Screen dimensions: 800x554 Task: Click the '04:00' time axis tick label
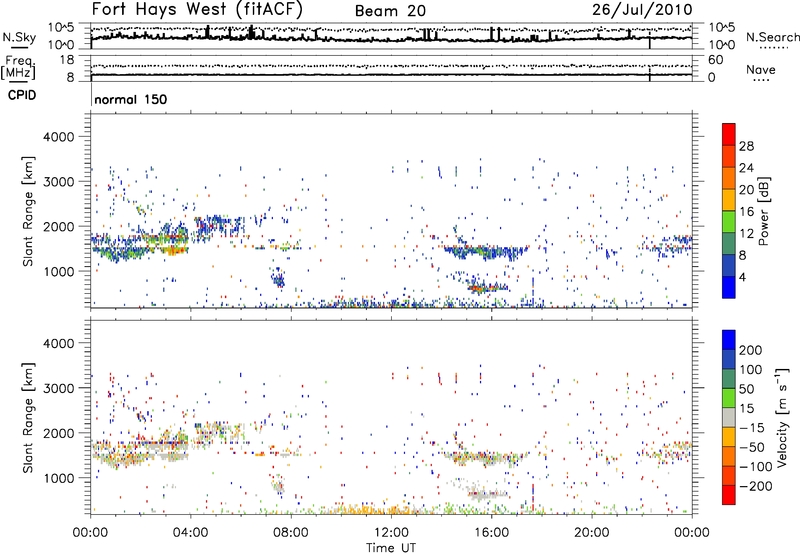191,533
